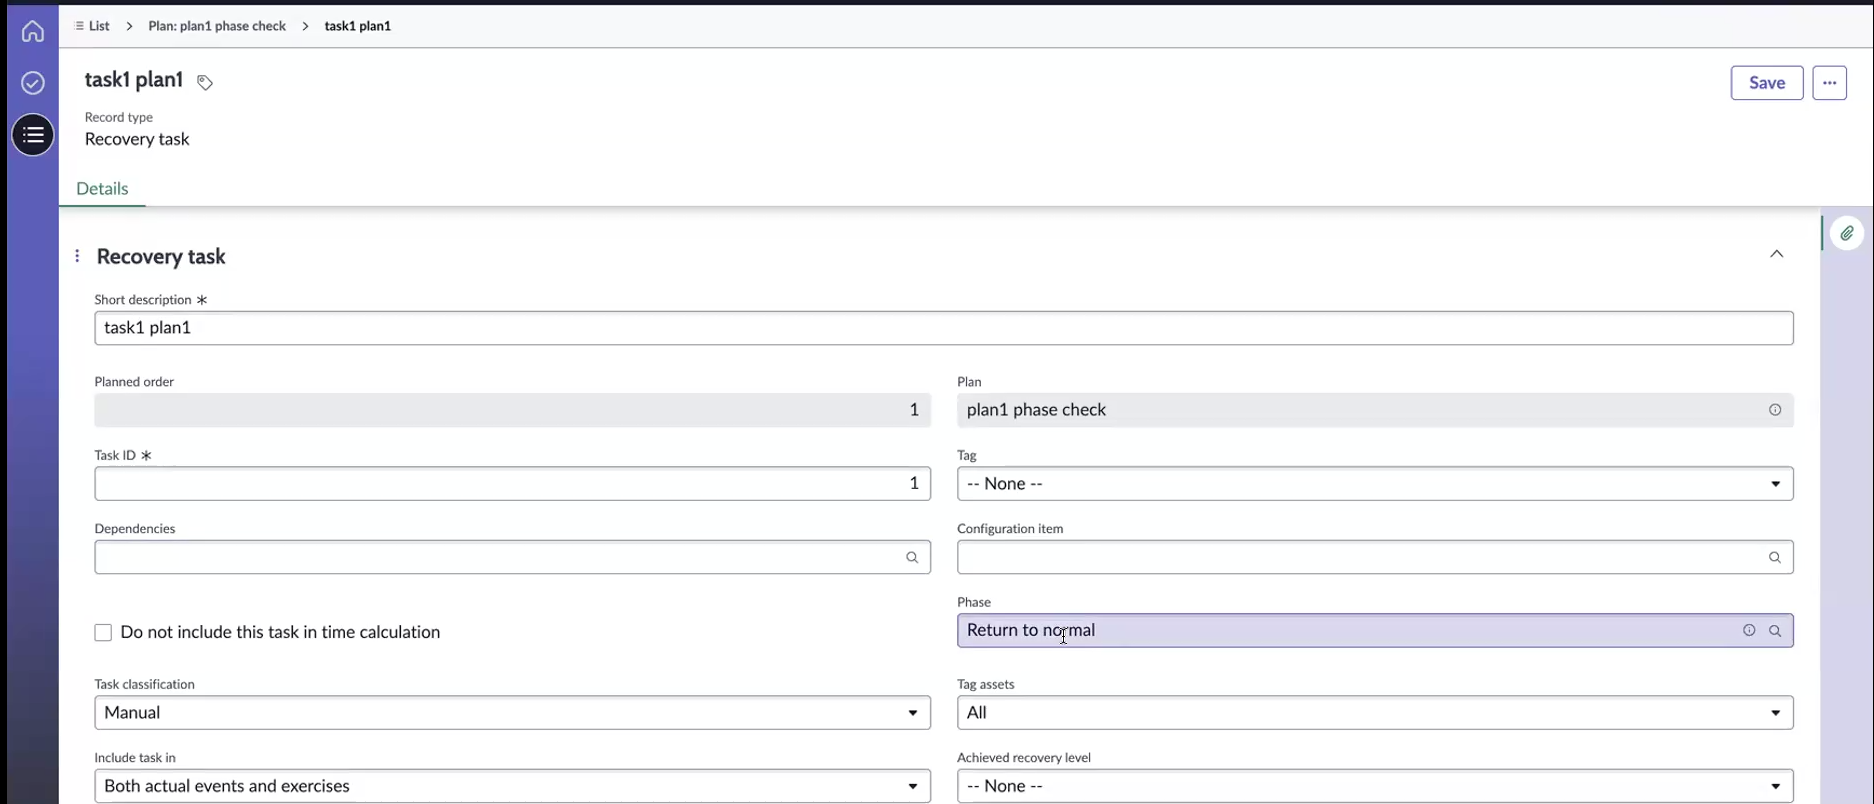This screenshot has height=804, width=1874.
Task: Open the Tag dropdown
Action: pyautogui.click(x=1375, y=484)
